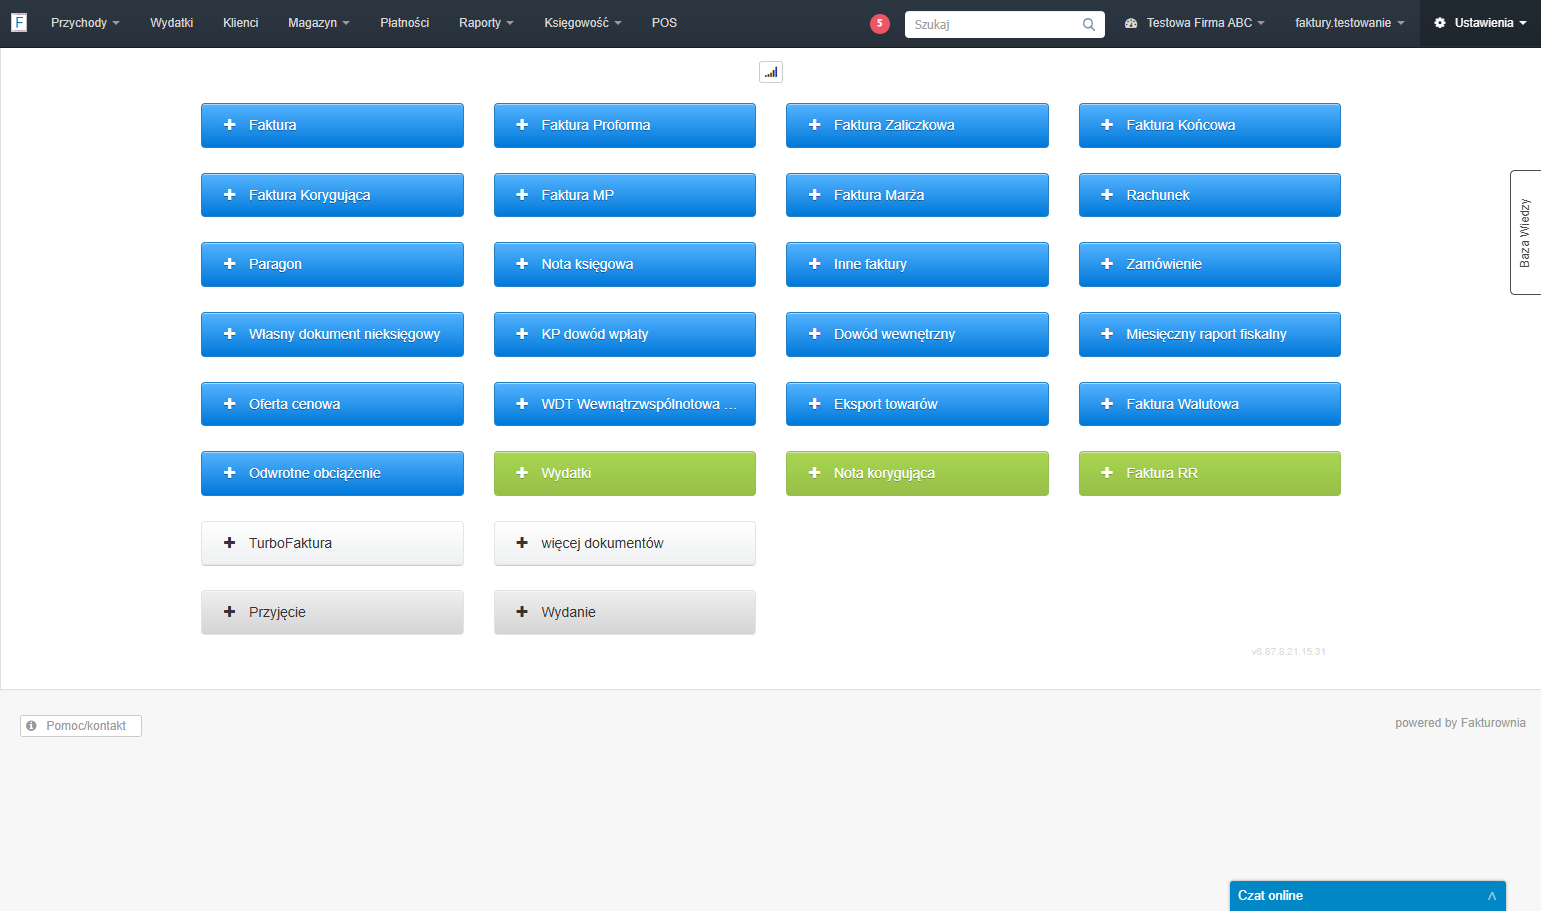1541x911 pixels.
Task: Add a Dowód wewnętrzny
Action: tap(917, 334)
